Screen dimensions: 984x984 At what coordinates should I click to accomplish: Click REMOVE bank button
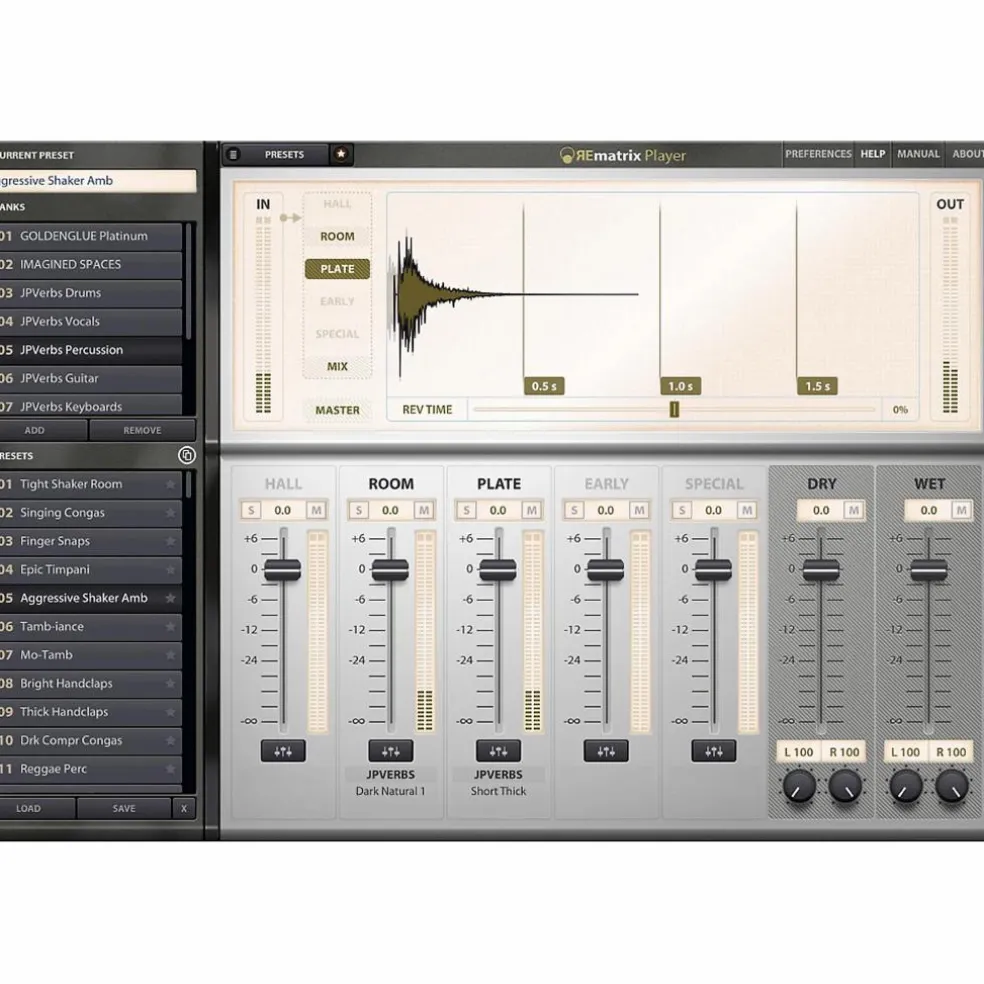pyautogui.click(x=142, y=430)
